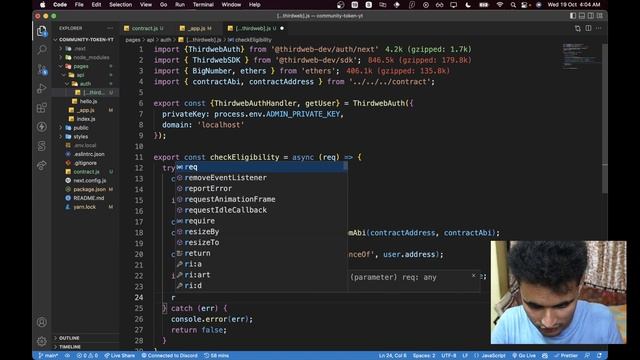Open the Selection menu
This screenshot has height=360, width=640.
click(x=120, y=4)
